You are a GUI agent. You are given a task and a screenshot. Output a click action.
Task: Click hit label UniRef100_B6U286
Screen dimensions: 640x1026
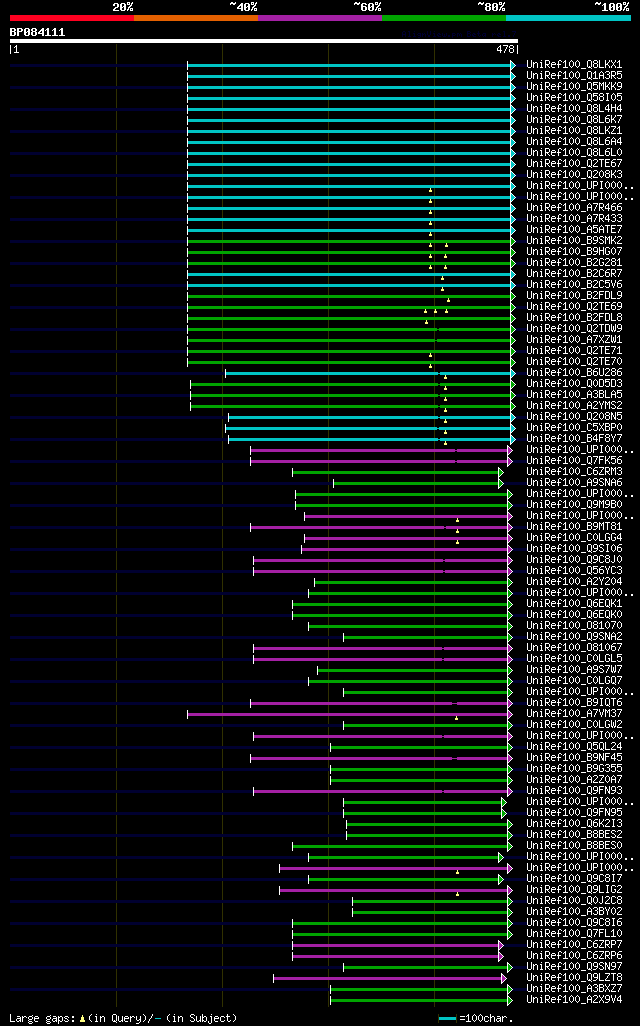coord(574,372)
